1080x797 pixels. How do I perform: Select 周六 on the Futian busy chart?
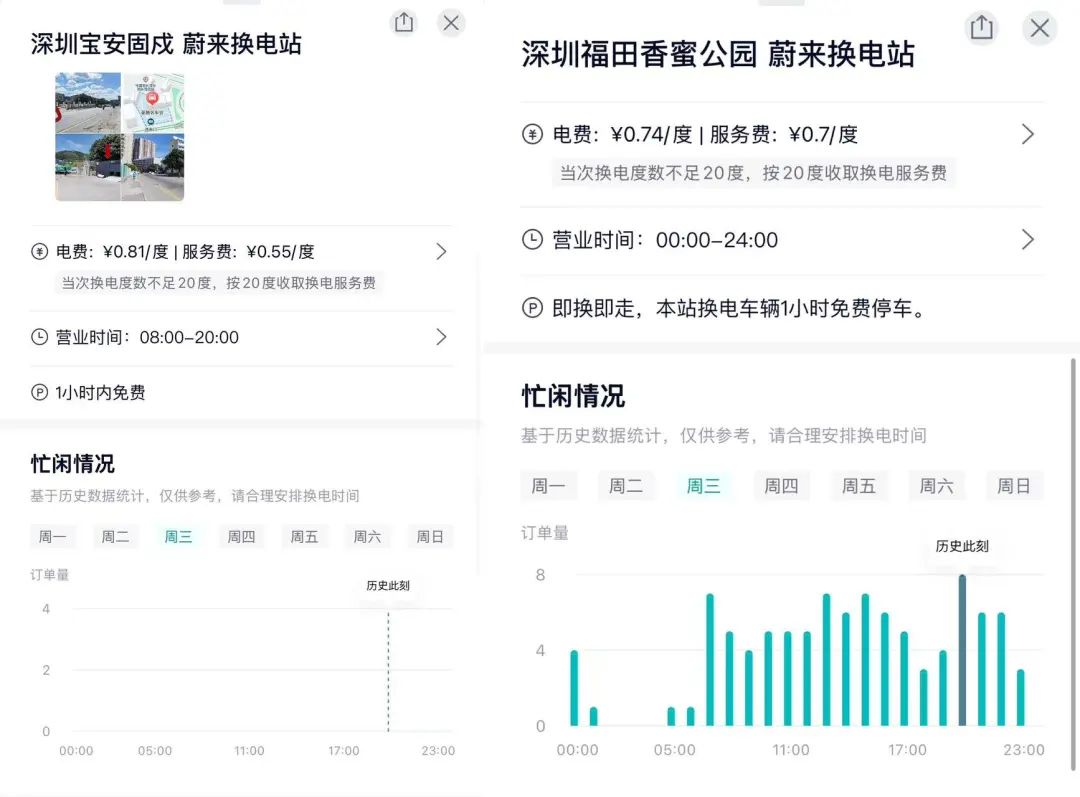coord(936,485)
